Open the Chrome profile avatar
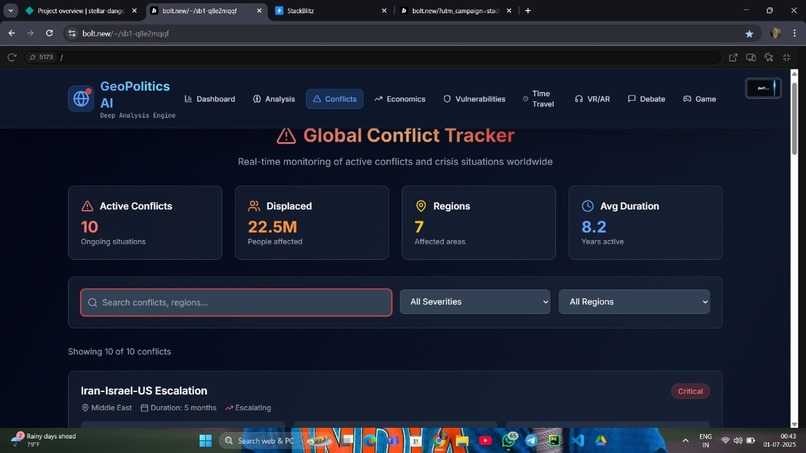 point(775,33)
